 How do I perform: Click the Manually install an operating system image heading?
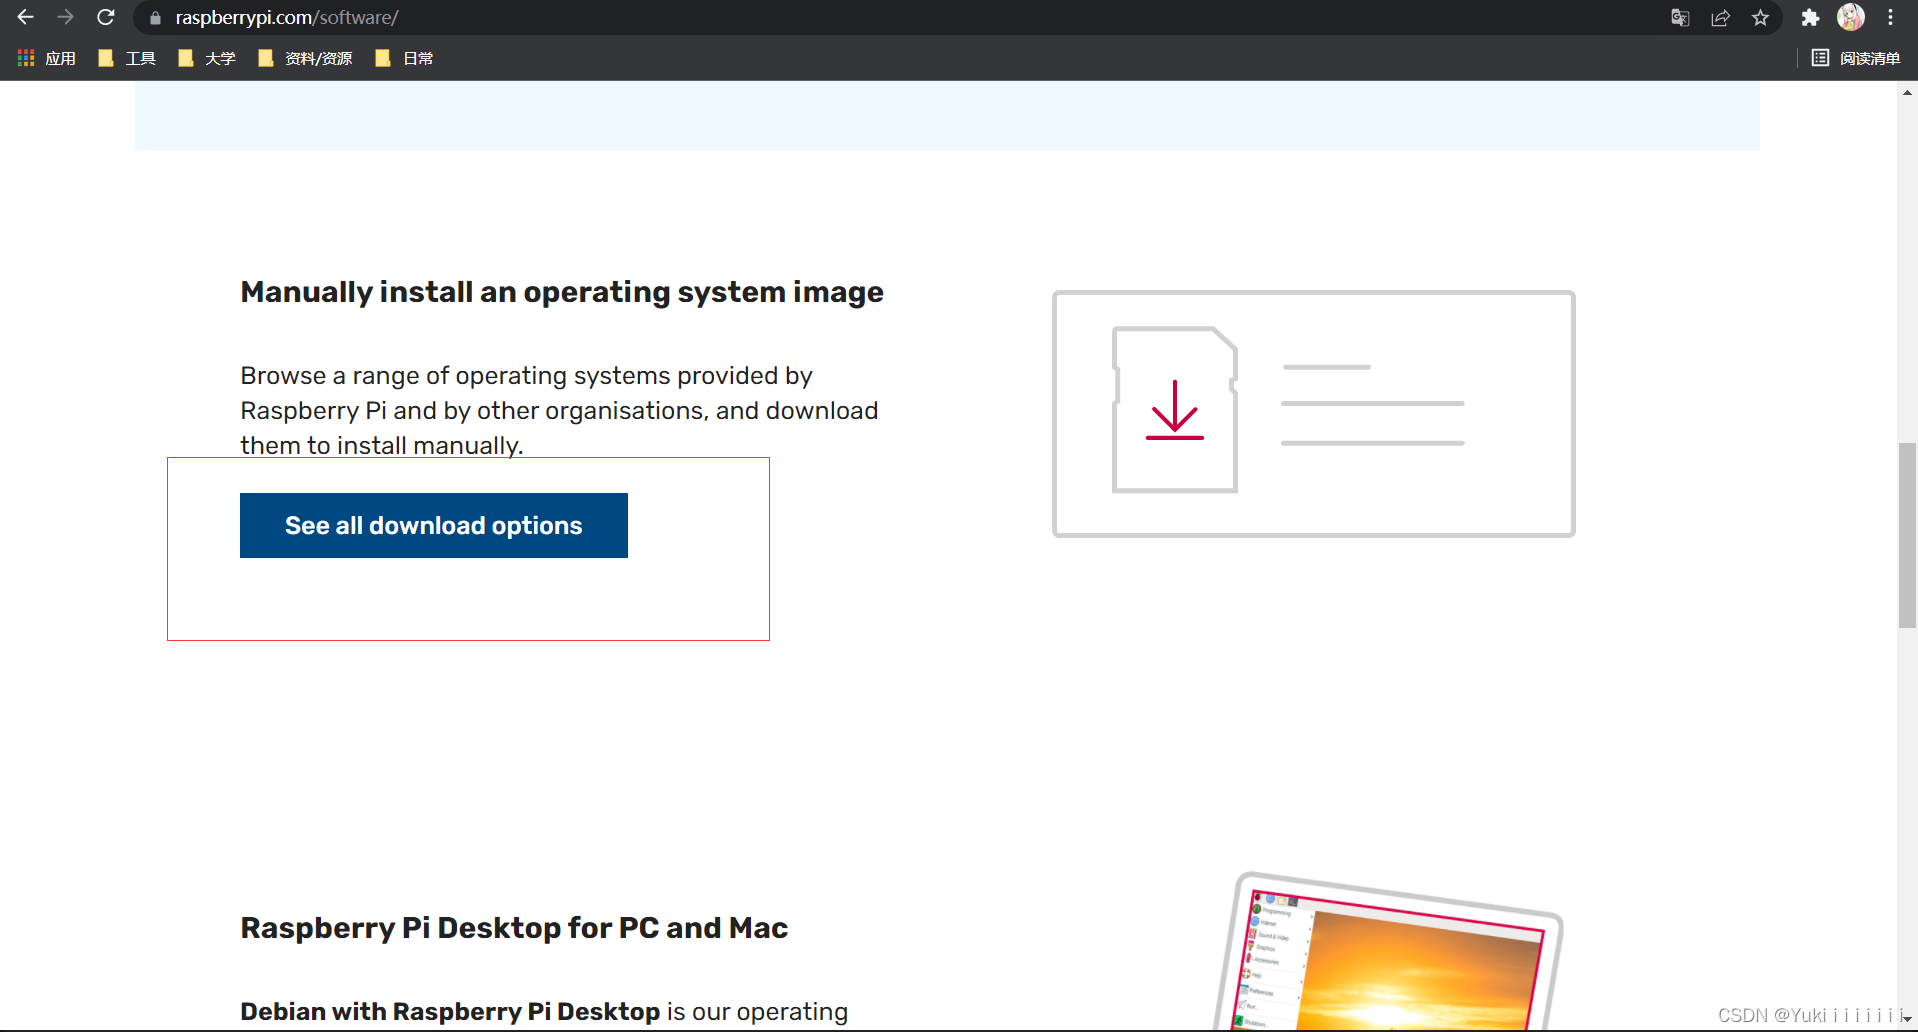click(562, 292)
